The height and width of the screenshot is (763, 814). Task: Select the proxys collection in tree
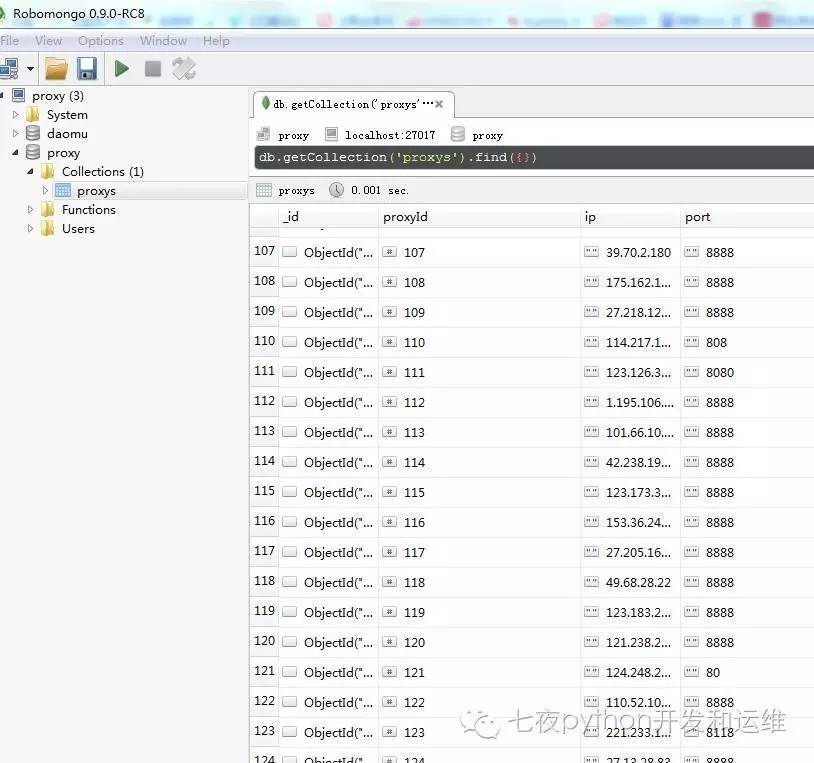tap(96, 191)
